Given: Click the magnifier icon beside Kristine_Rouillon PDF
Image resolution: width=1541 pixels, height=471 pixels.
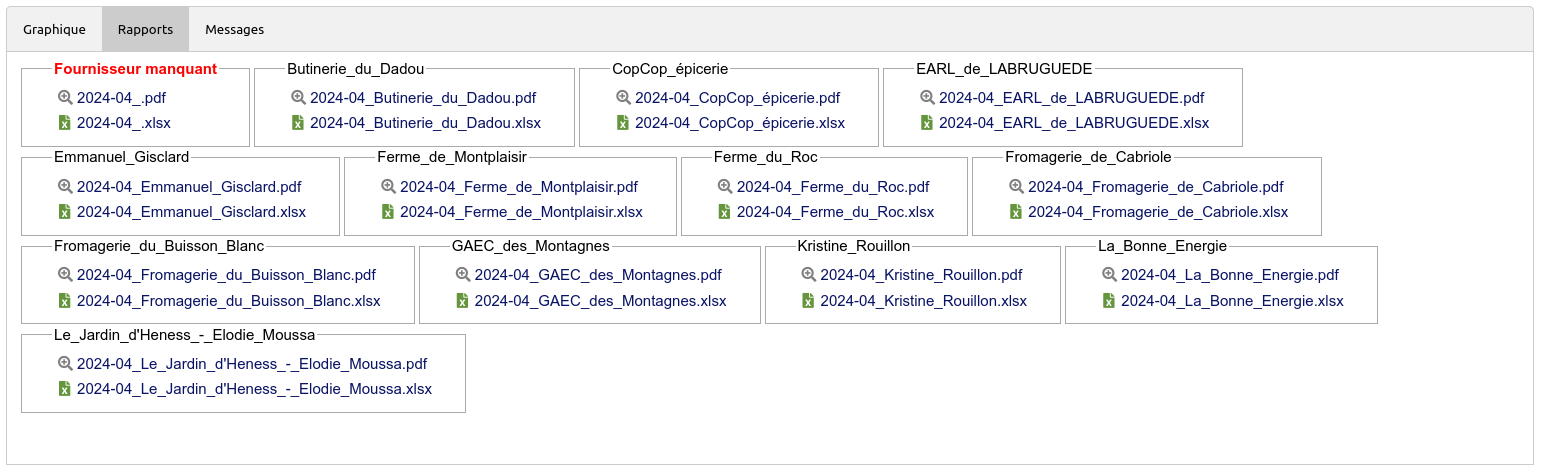Looking at the screenshot, I should coord(808,275).
